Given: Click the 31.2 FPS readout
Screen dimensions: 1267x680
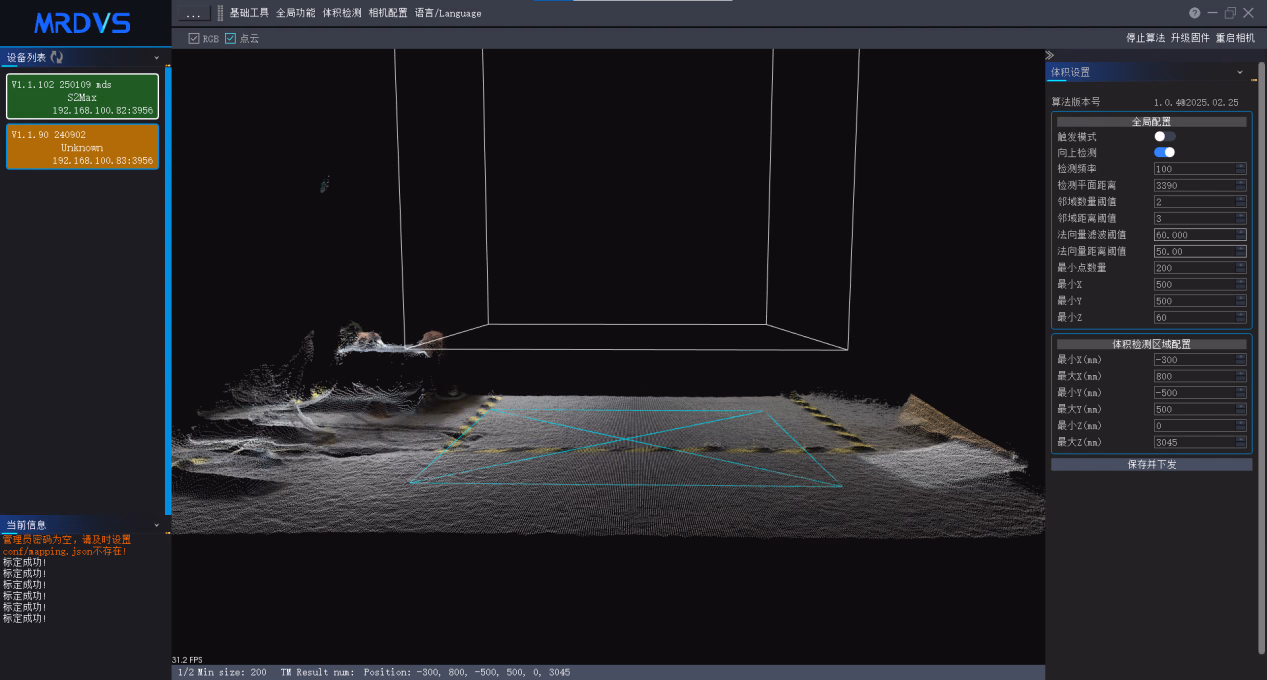Looking at the screenshot, I should tap(188, 660).
